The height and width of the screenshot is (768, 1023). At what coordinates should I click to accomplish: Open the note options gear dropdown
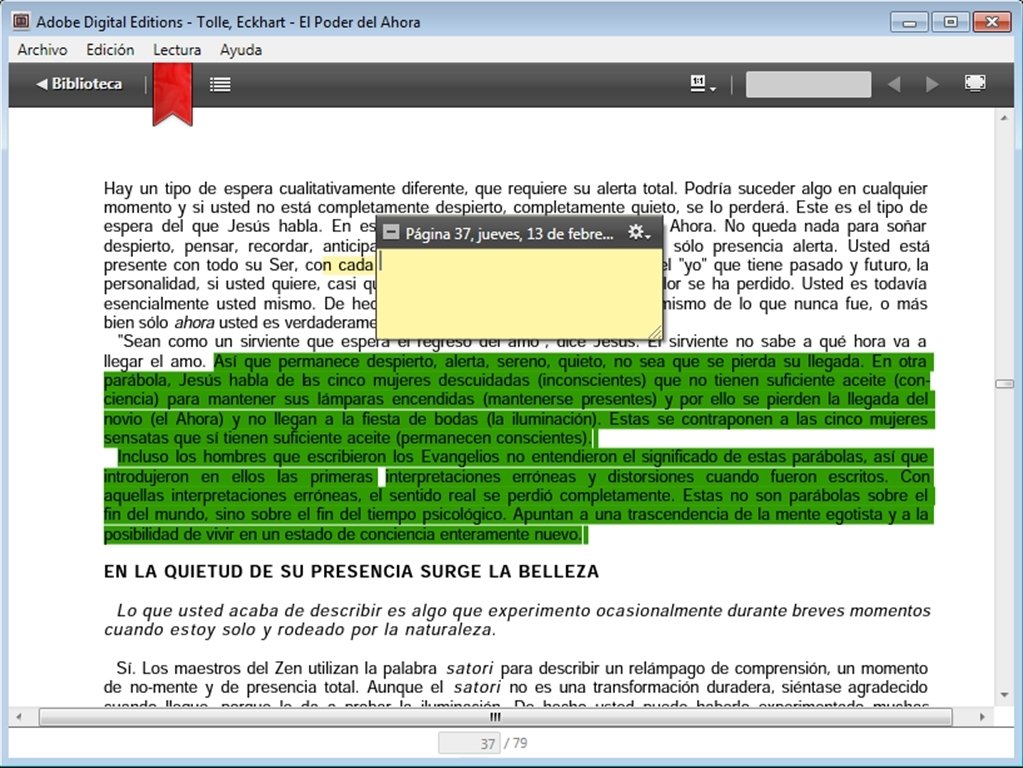click(639, 232)
